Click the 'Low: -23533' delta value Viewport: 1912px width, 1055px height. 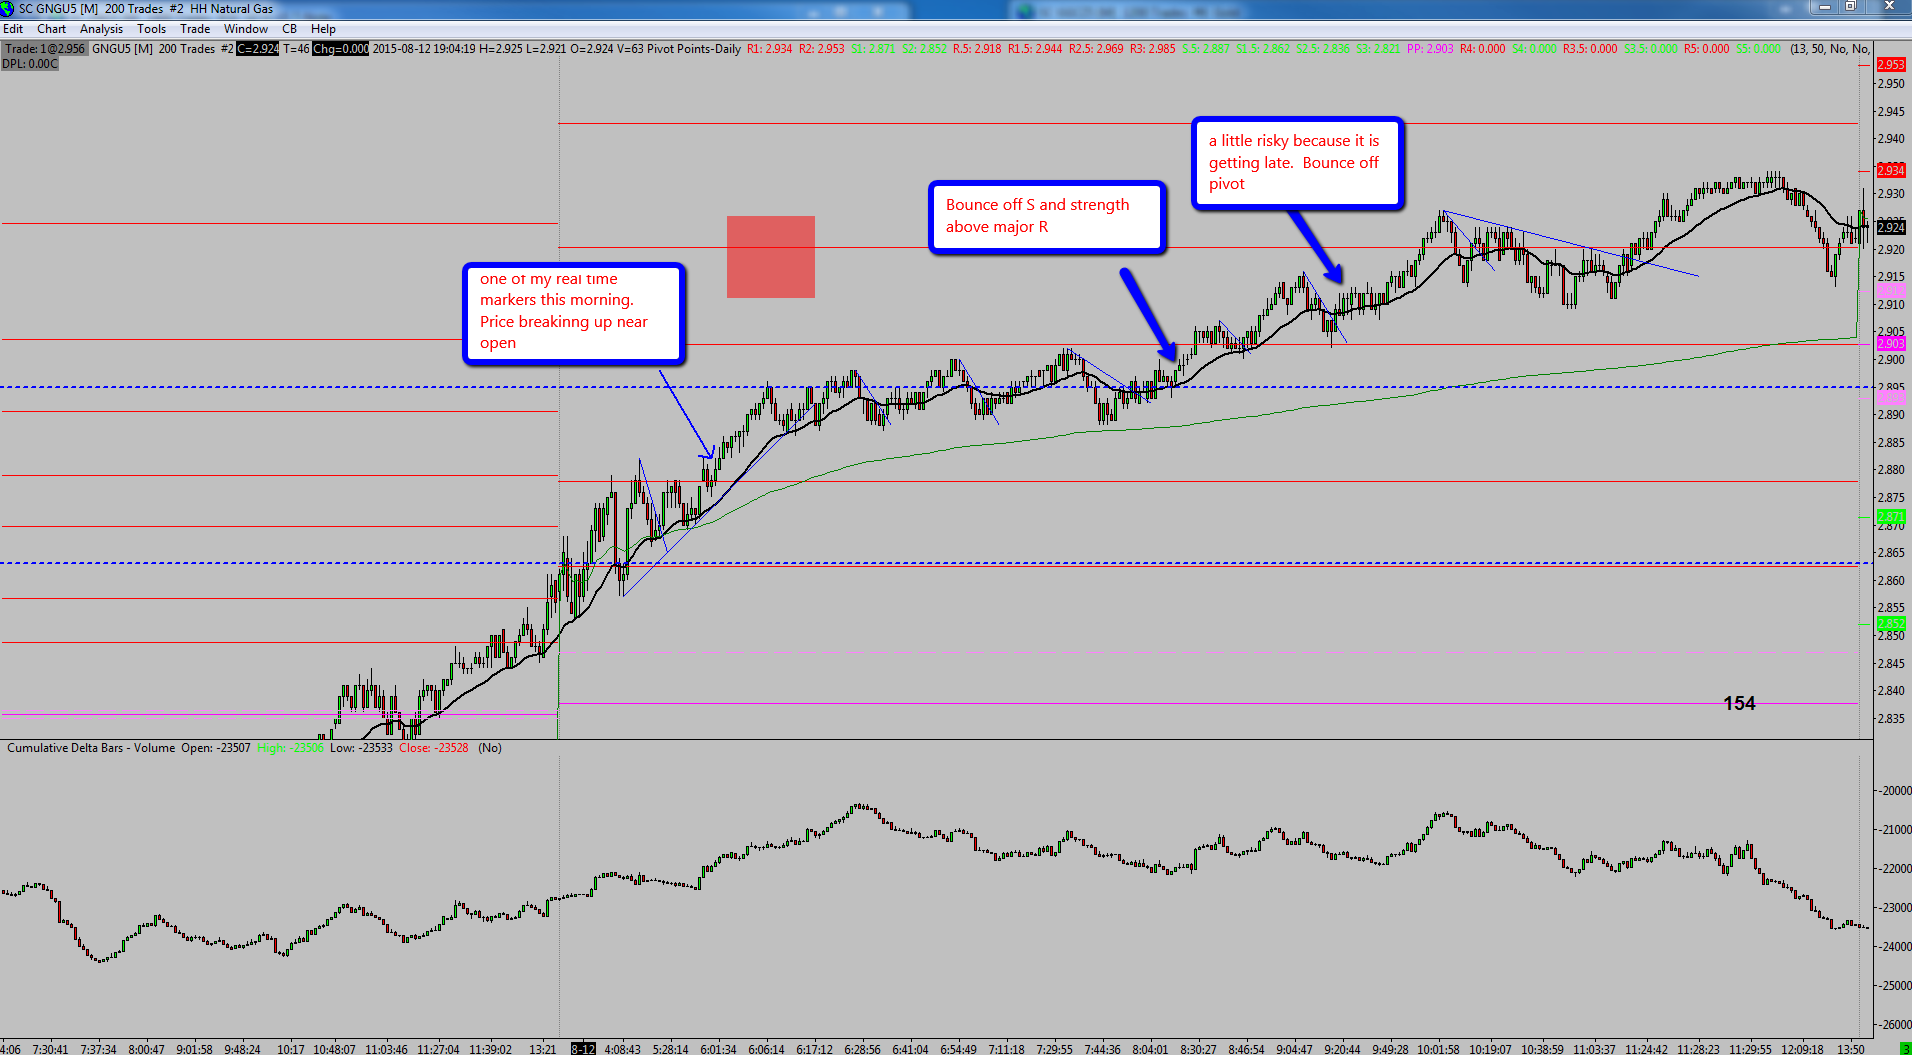click(361, 748)
